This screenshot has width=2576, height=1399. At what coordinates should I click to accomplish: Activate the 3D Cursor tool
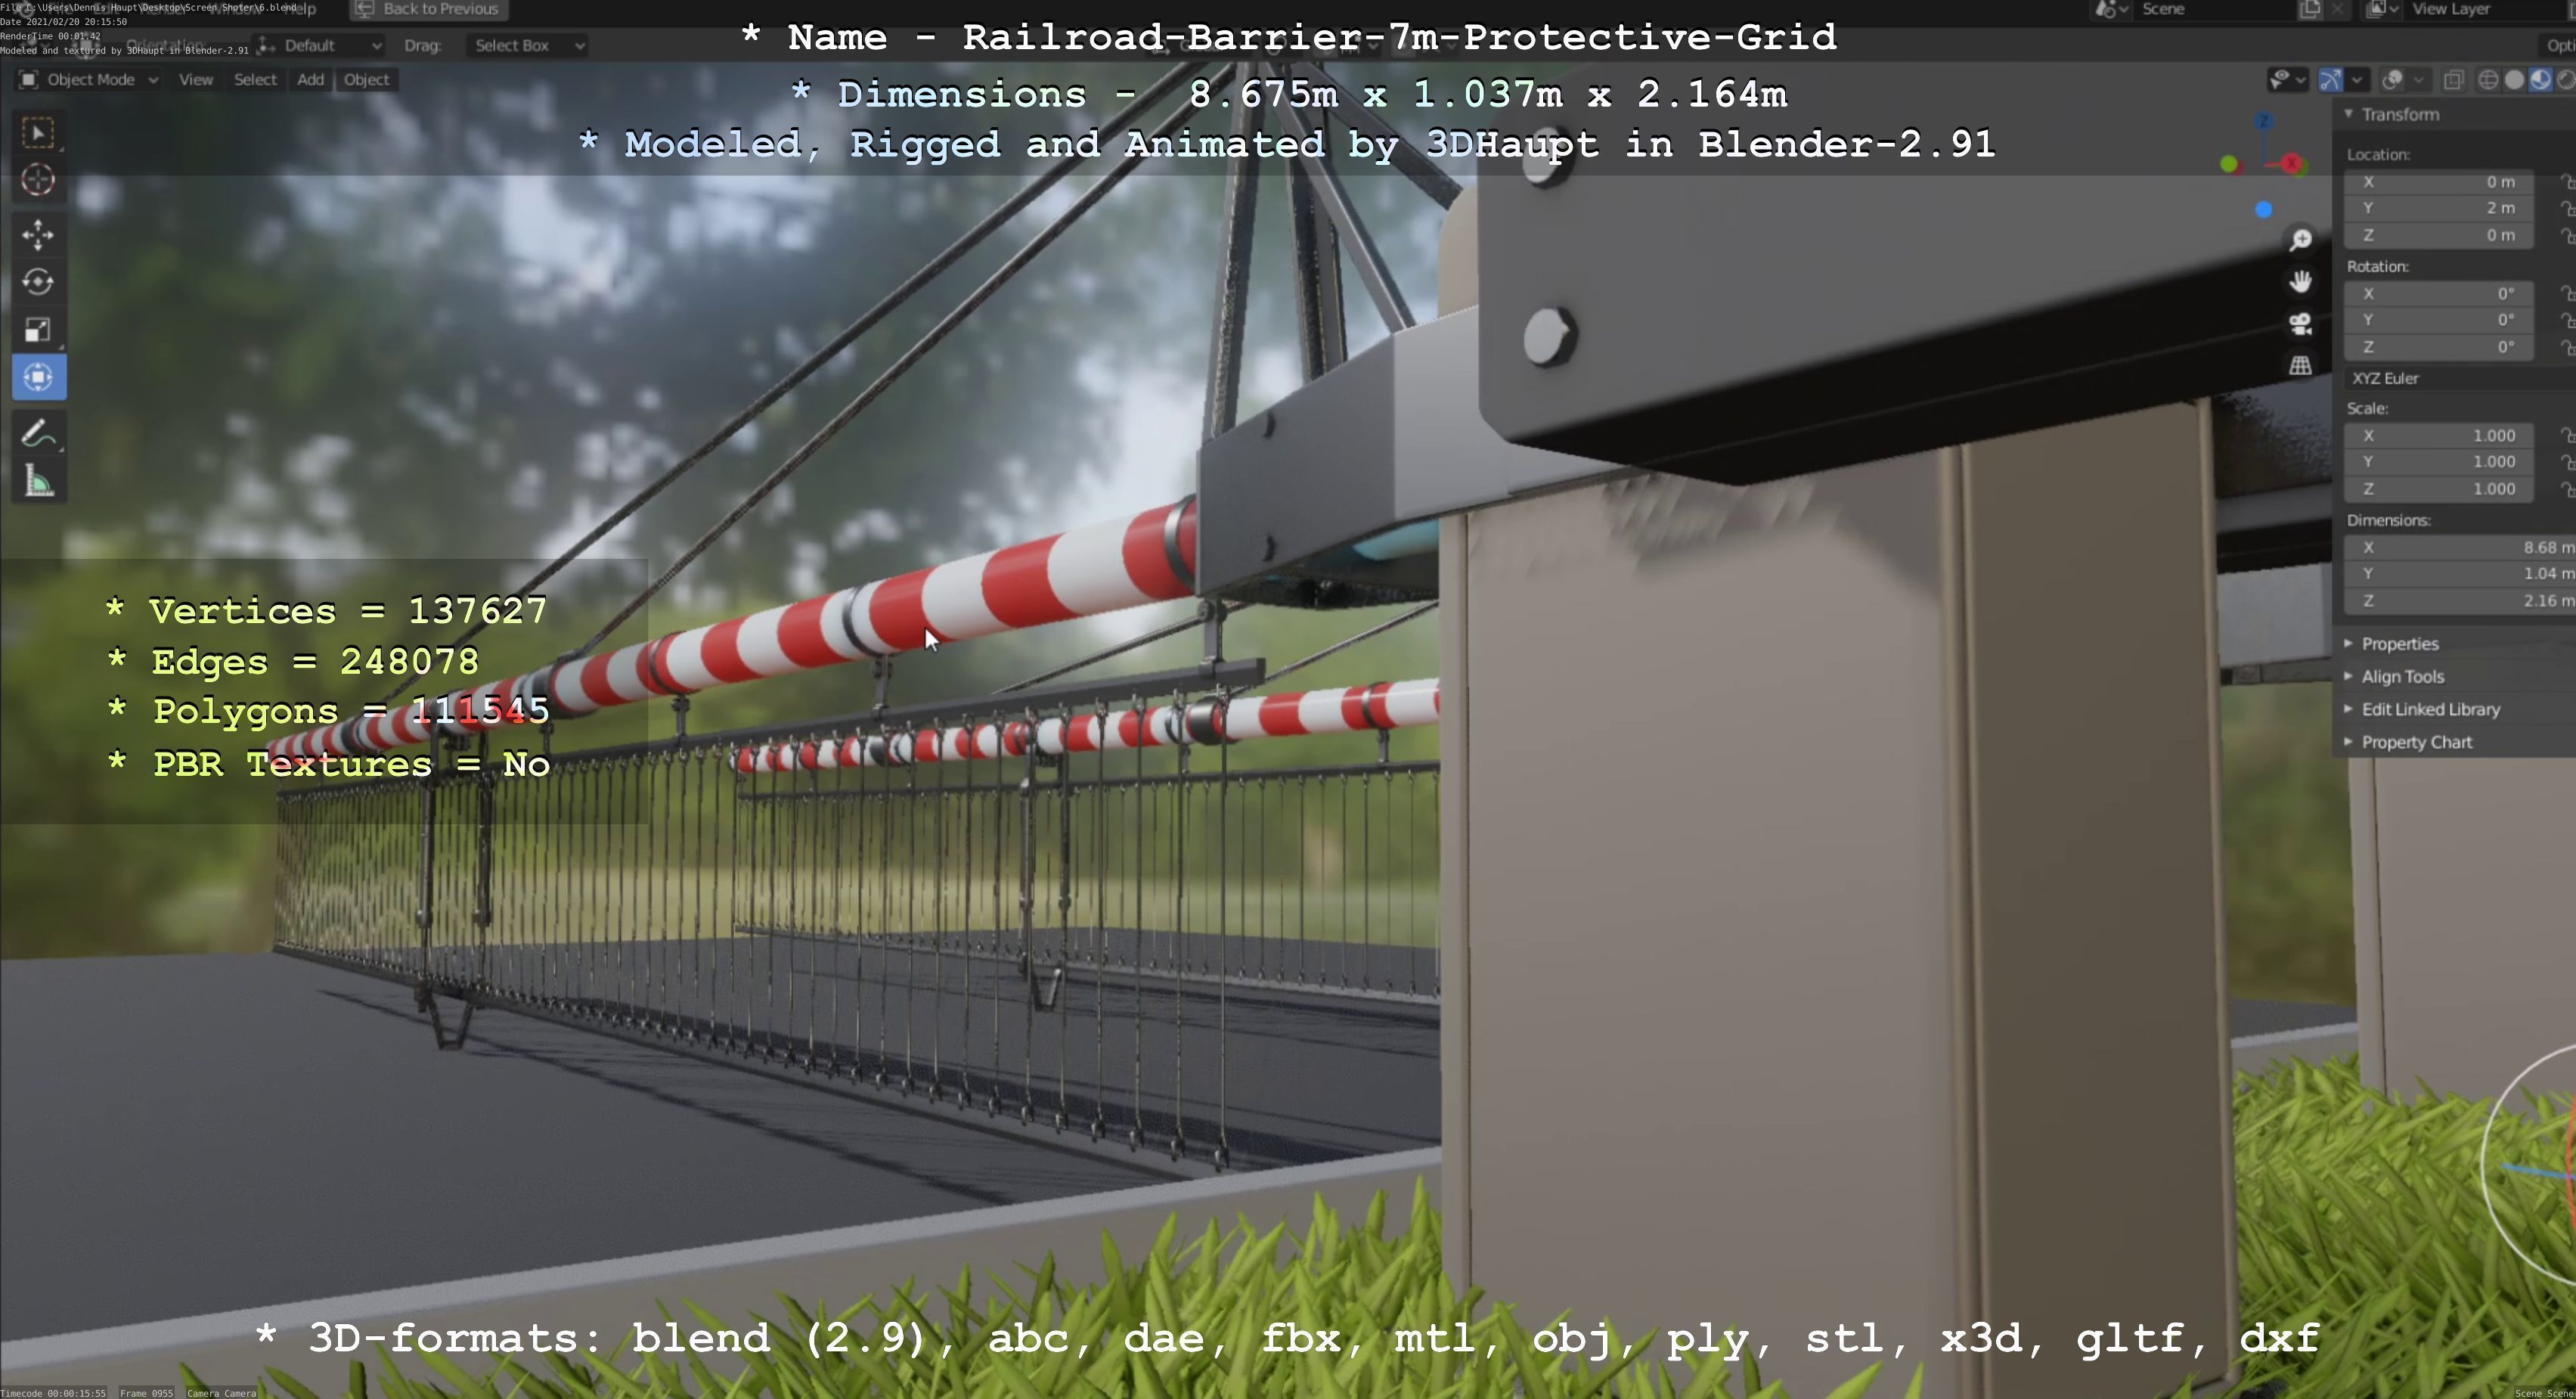coord(39,180)
